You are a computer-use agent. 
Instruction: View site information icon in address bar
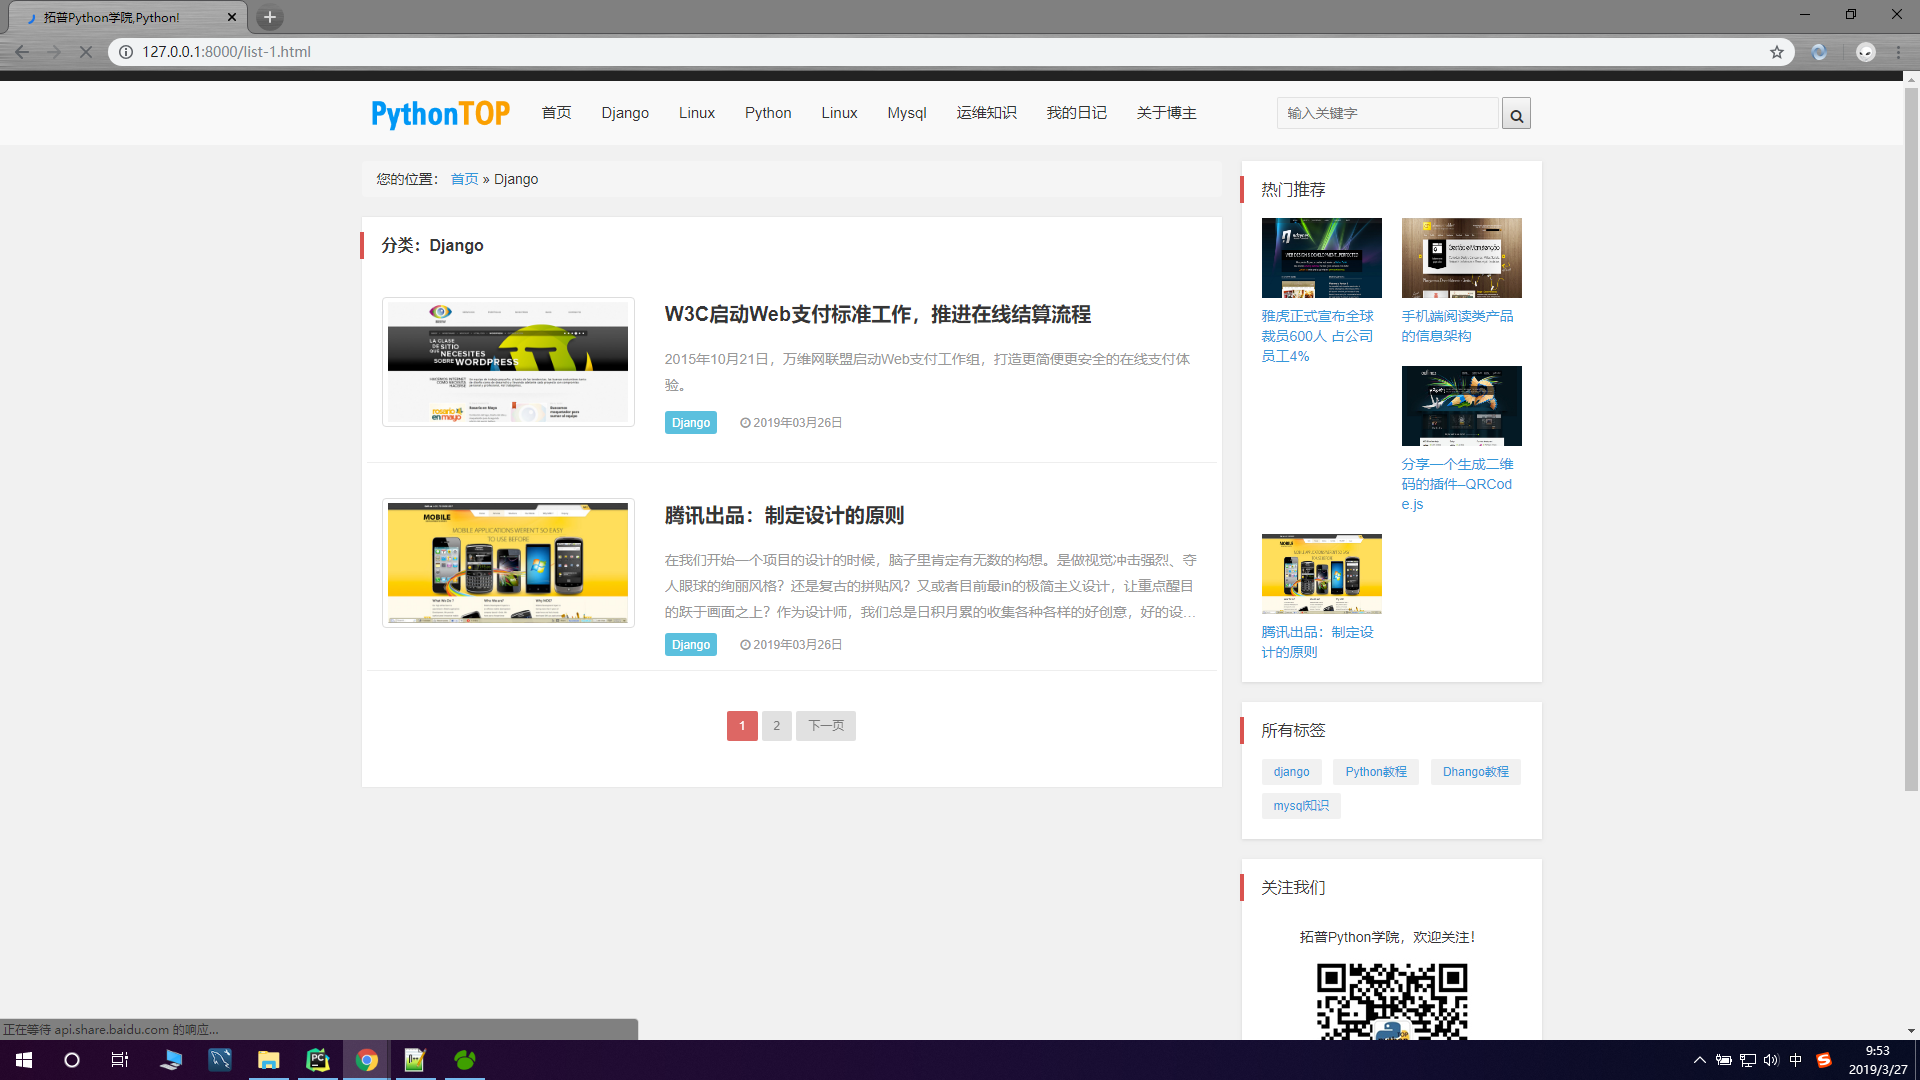[x=126, y=52]
